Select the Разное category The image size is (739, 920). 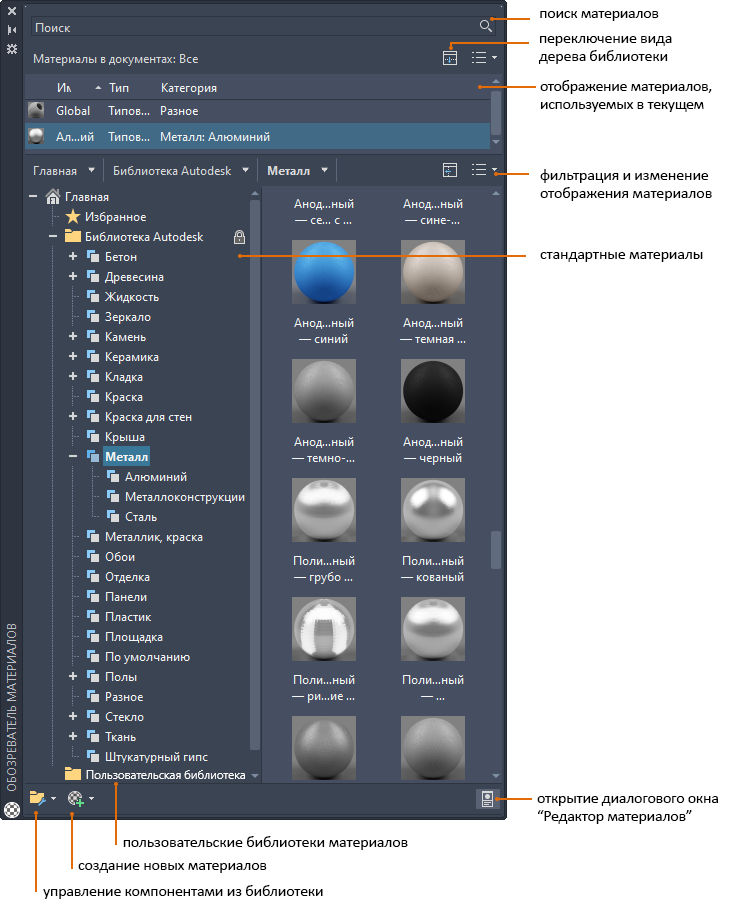click(124, 697)
